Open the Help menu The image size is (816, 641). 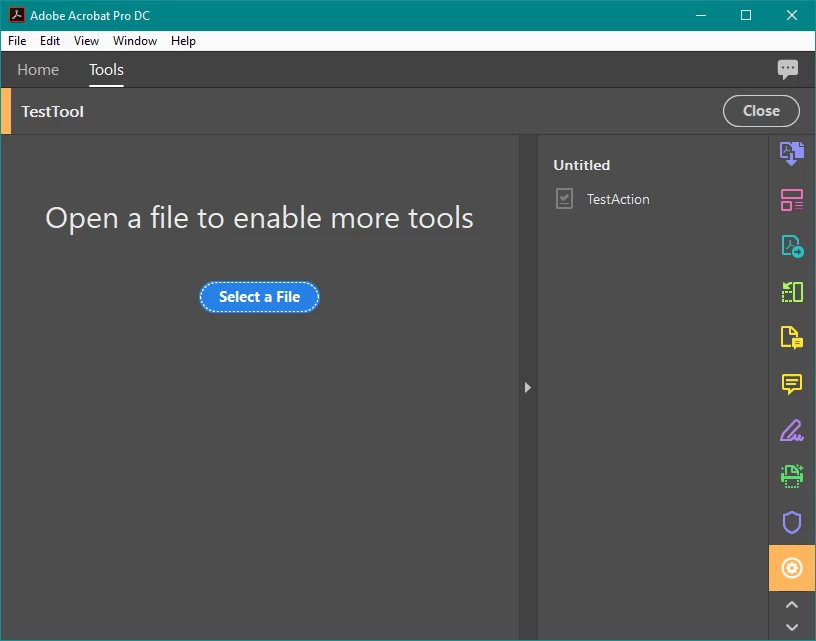tap(183, 41)
